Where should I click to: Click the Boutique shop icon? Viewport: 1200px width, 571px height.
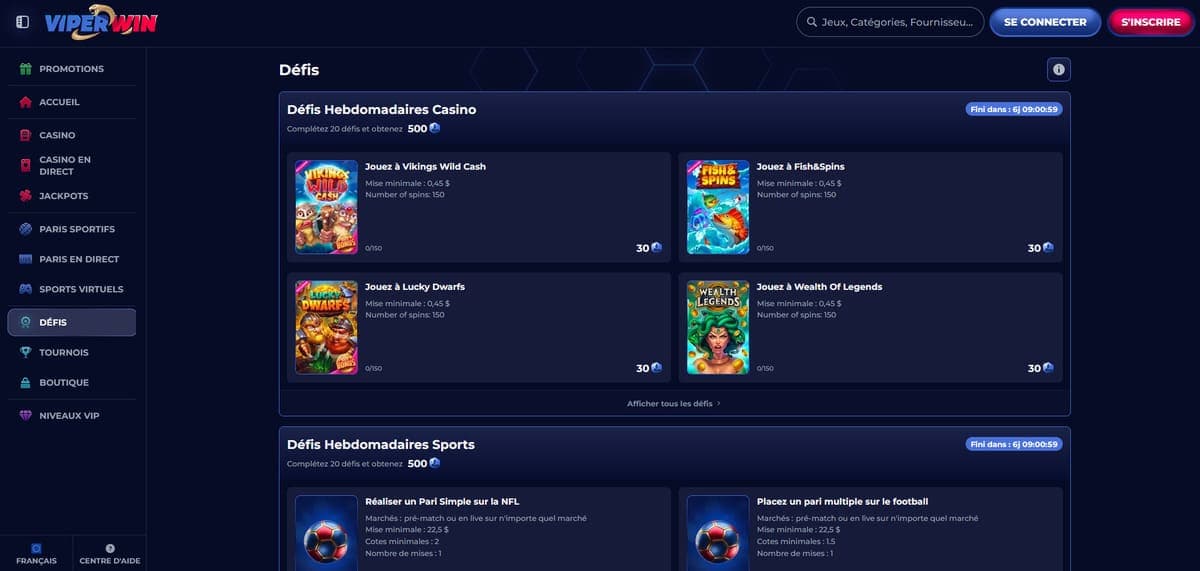(26, 382)
